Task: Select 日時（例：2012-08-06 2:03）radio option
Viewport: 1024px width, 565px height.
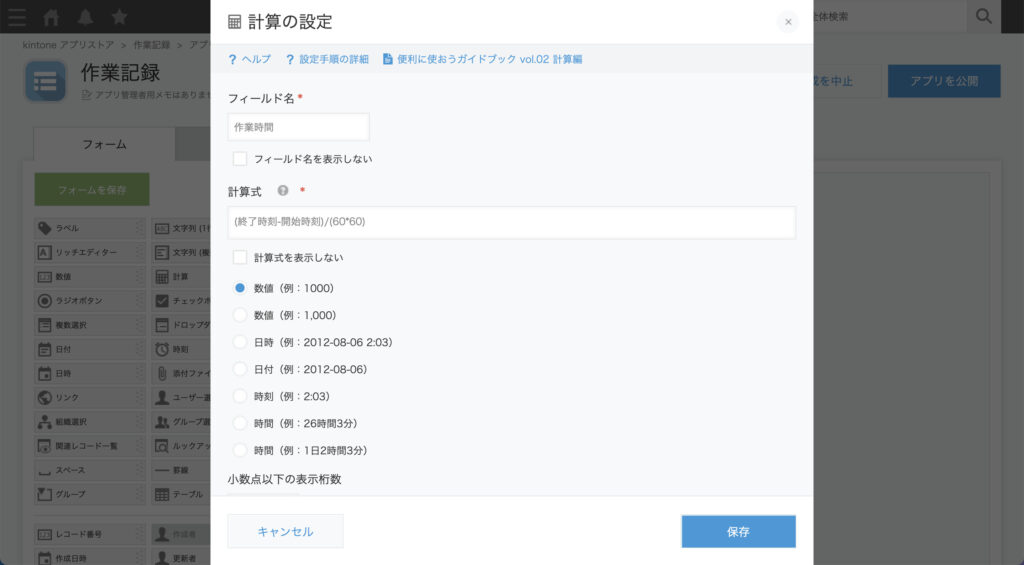Action: coord(240,342)
